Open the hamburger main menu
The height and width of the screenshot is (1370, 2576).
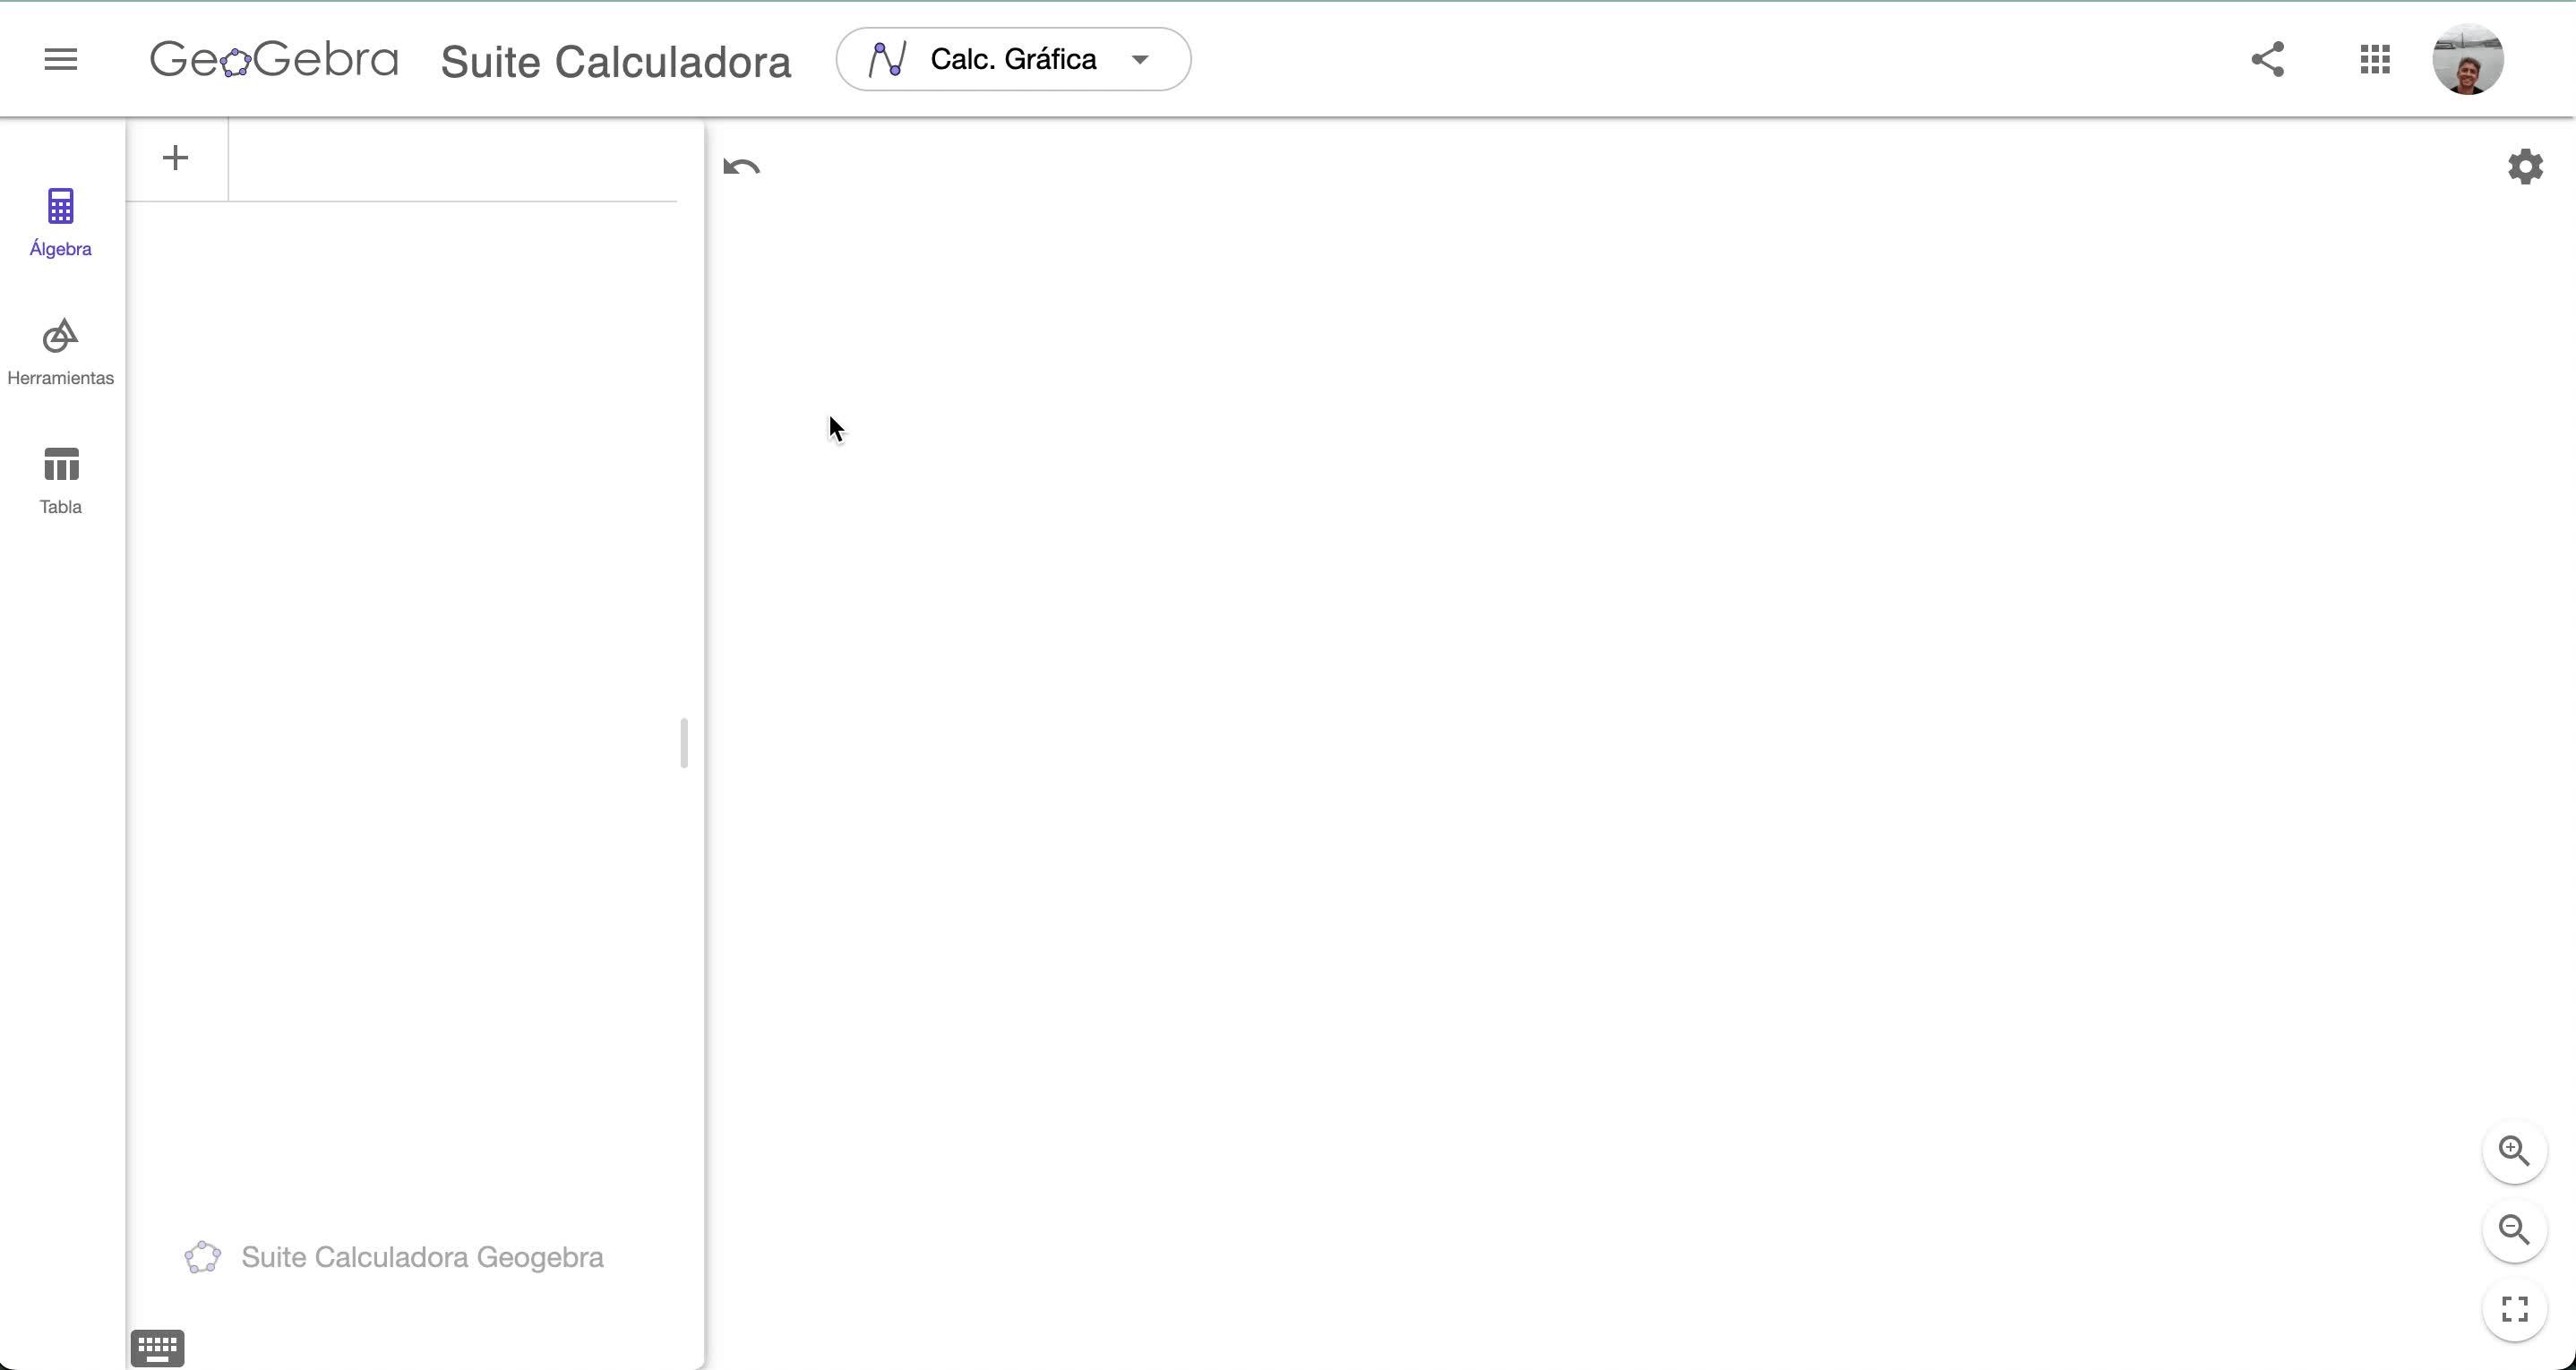(x=60, y=59)
